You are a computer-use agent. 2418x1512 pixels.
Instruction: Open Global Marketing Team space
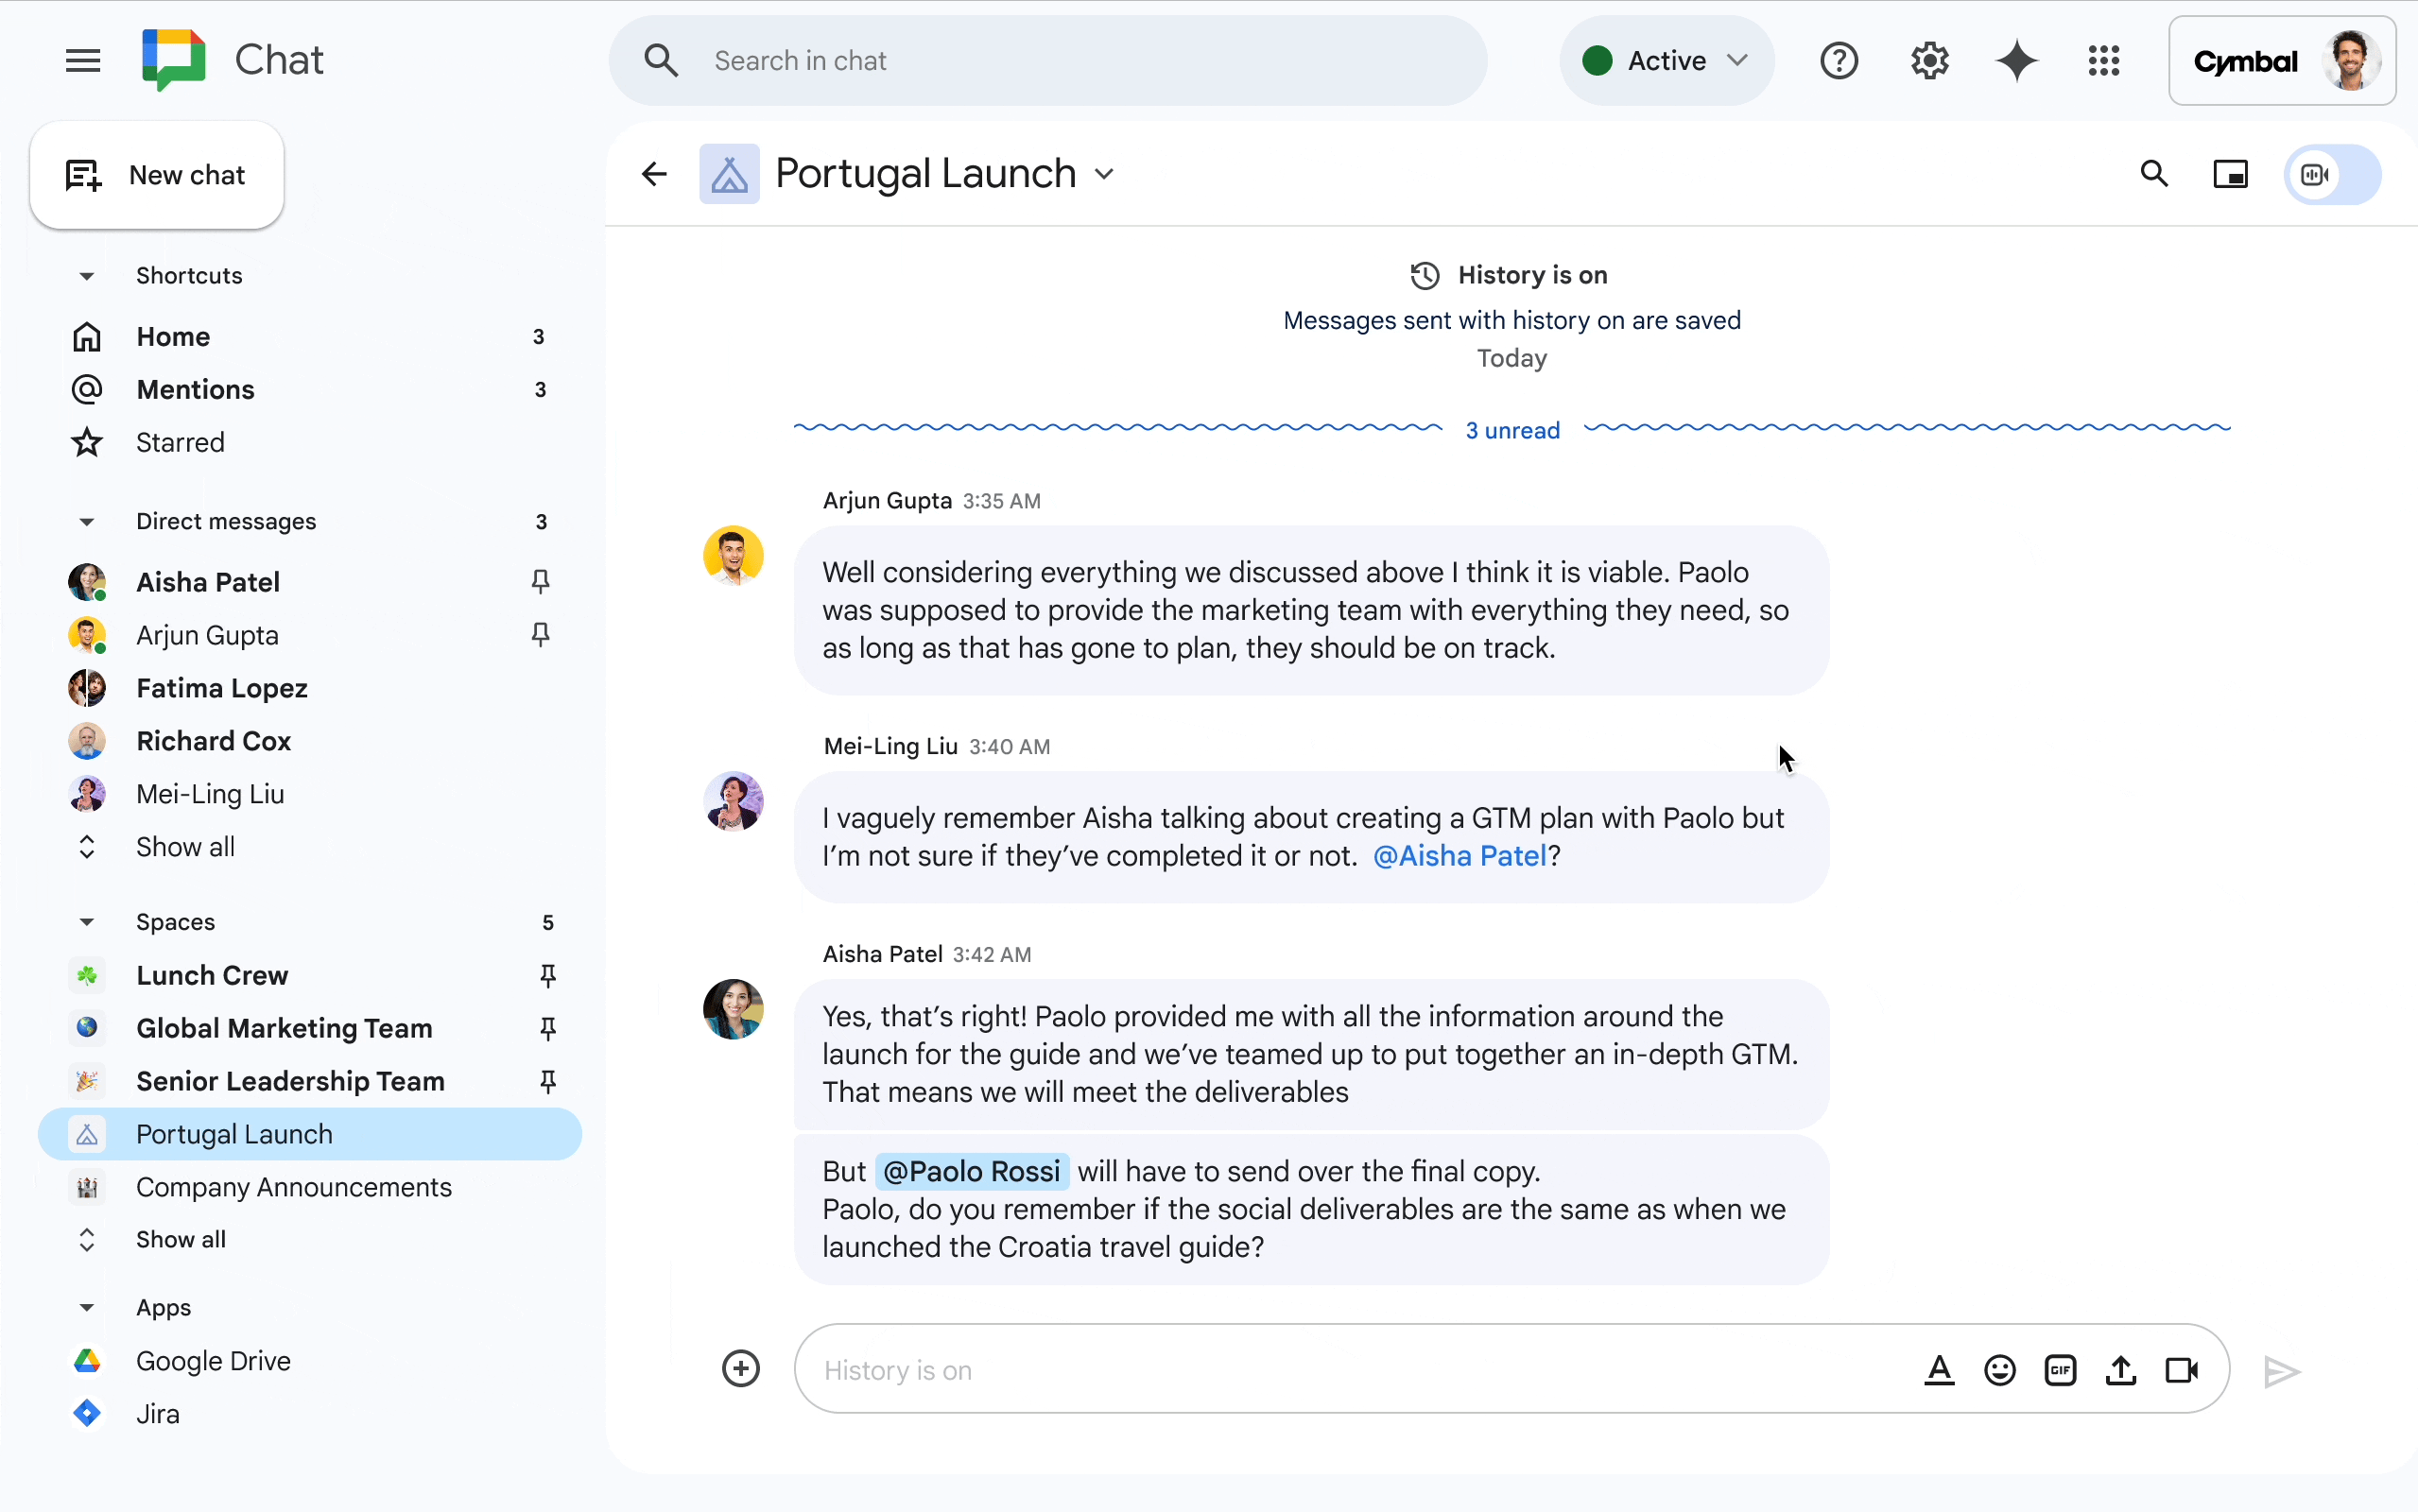point(284,1028)
